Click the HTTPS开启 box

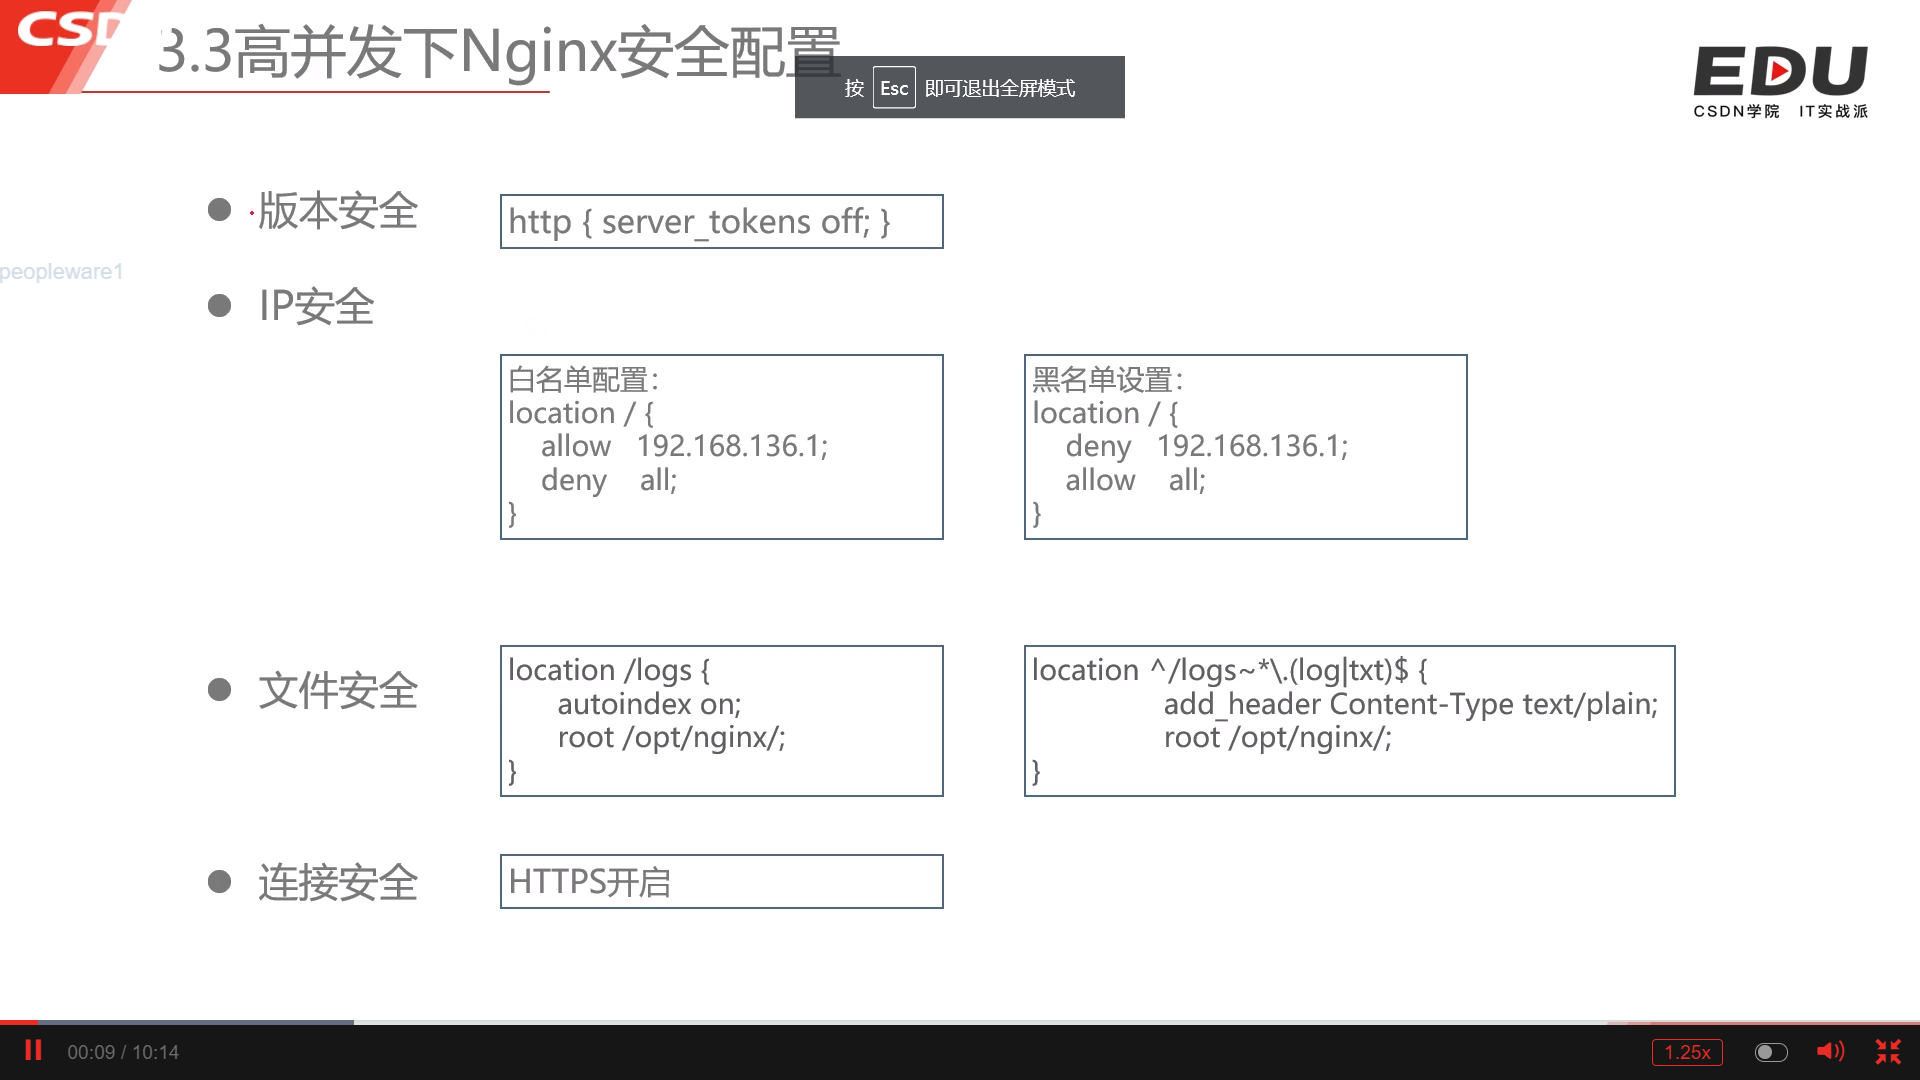(x=721, y=881)
